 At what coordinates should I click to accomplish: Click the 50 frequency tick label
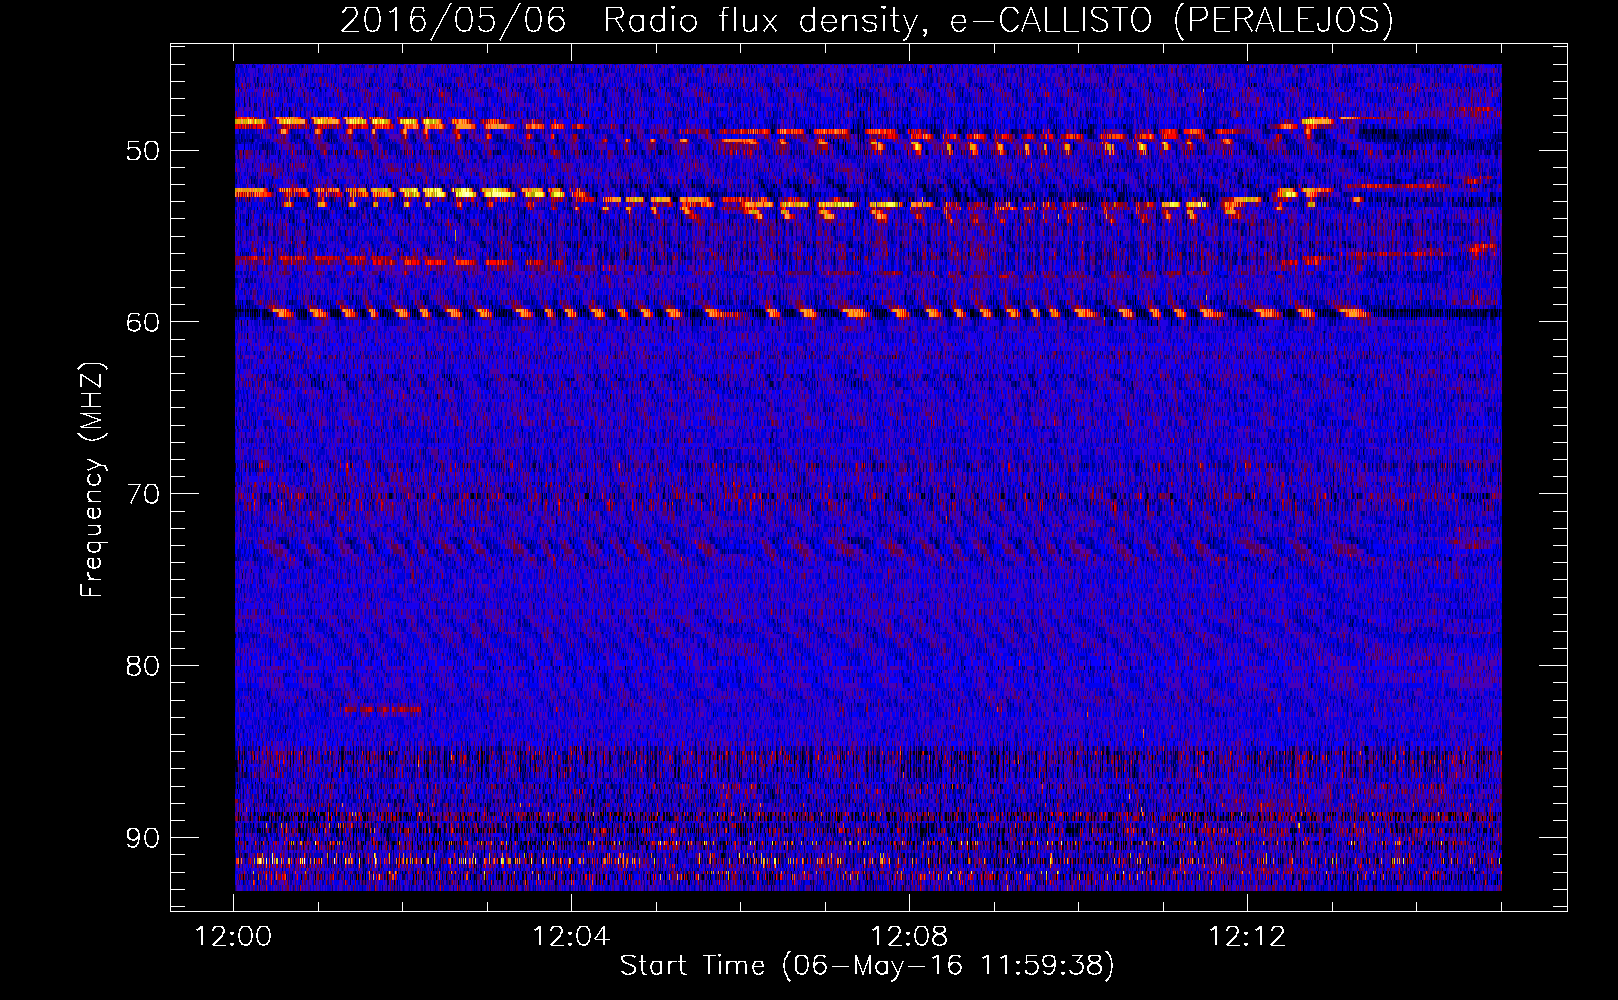143,151
